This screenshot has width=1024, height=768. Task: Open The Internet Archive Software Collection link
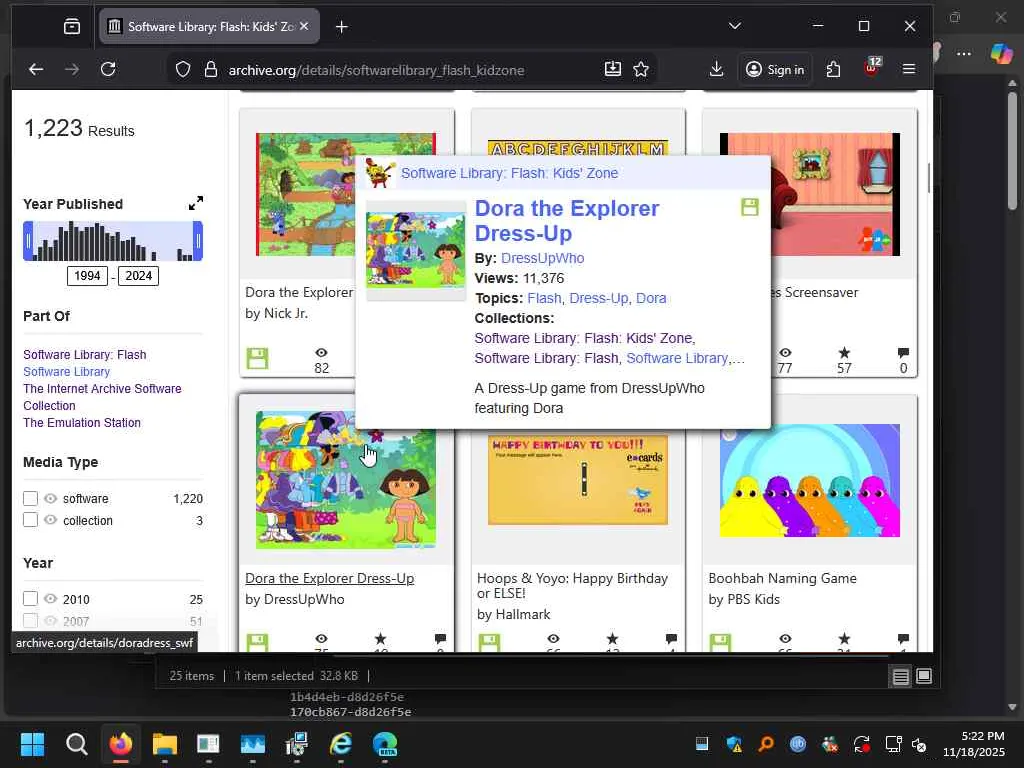pyautogui.click(x=103, y=397)
